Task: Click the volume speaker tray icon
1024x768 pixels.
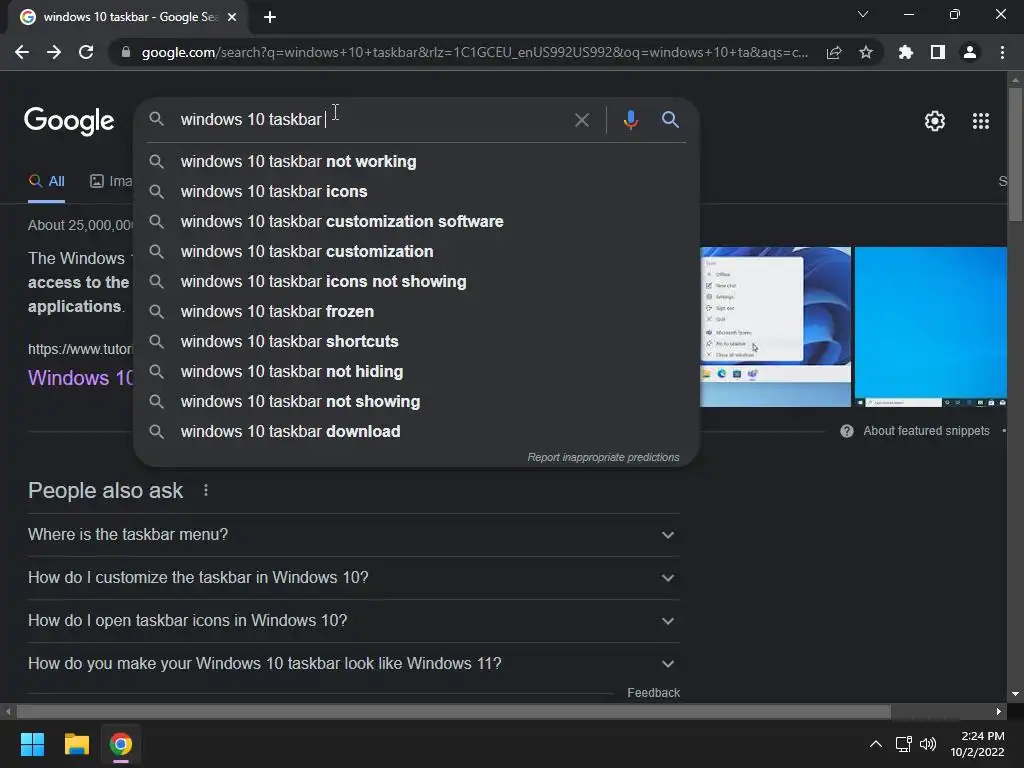Action: point(928,744)
